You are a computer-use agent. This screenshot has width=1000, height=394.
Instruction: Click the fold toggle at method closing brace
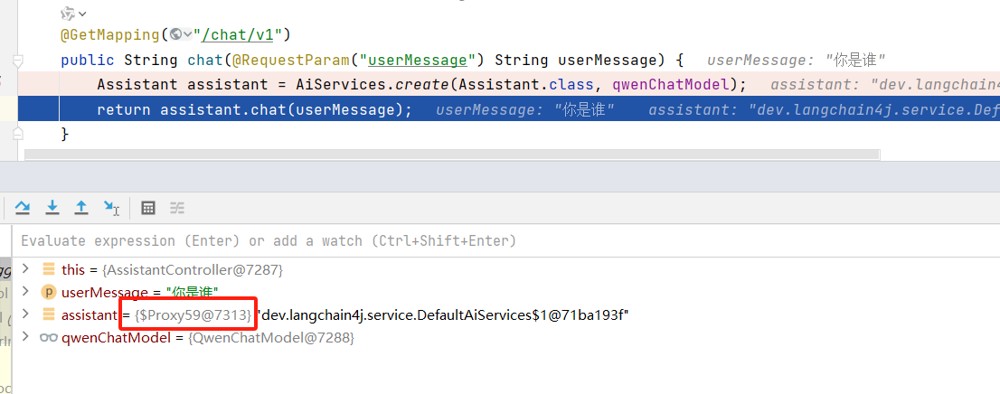pyautogui.click(x=18, y=134)
